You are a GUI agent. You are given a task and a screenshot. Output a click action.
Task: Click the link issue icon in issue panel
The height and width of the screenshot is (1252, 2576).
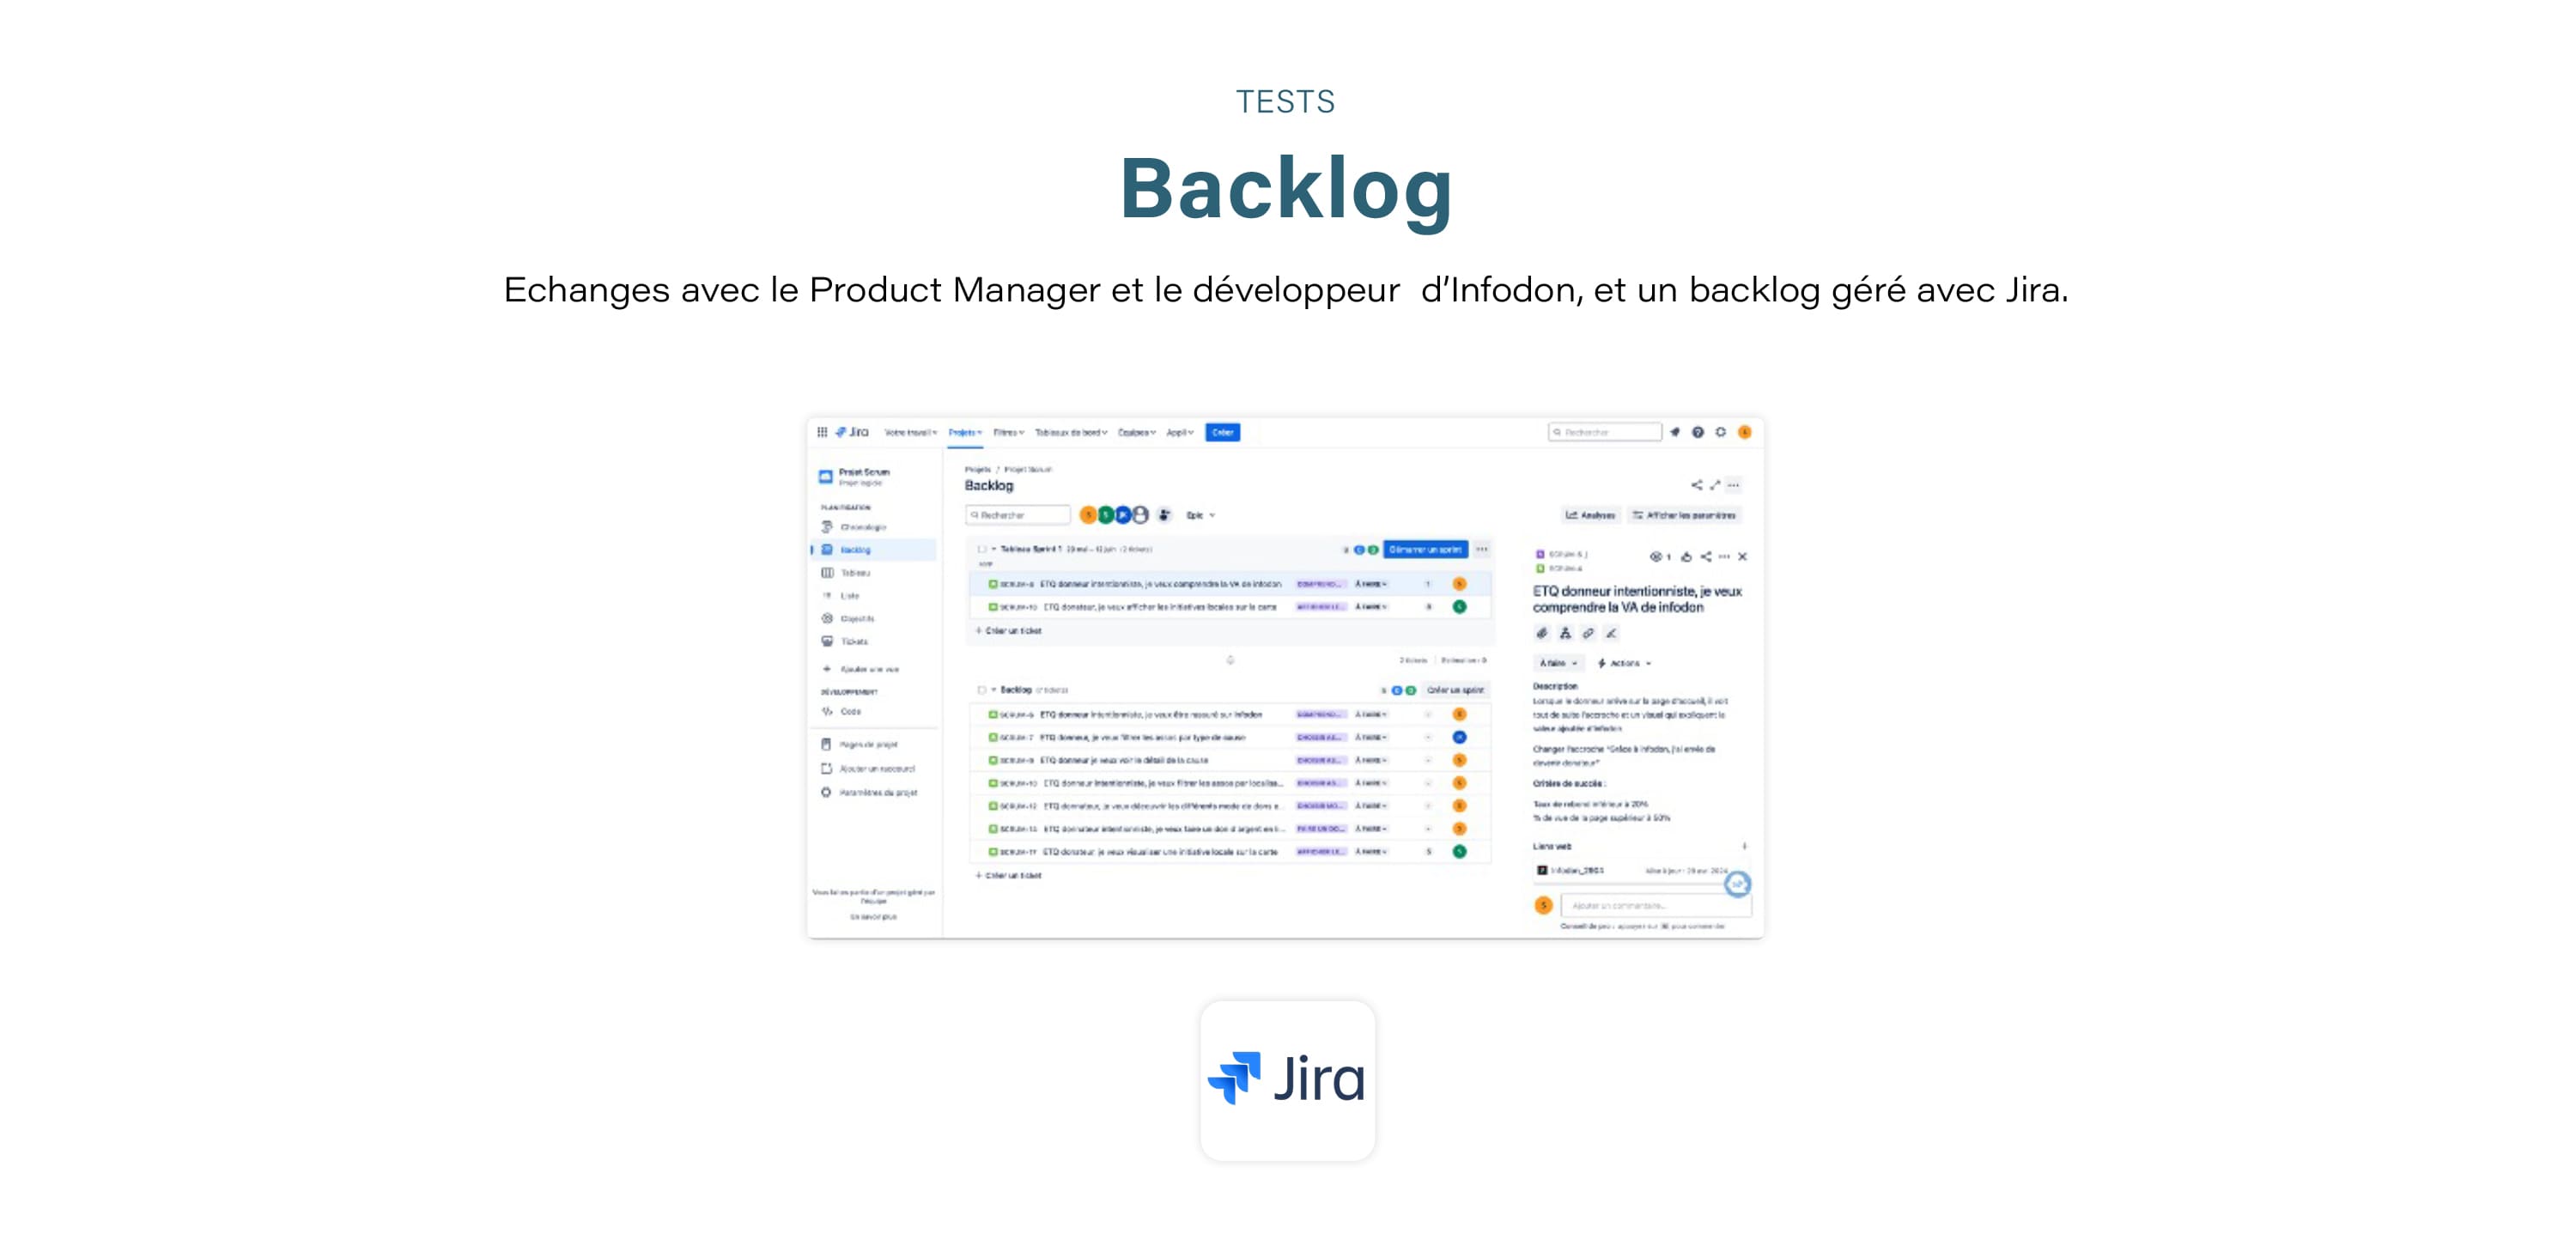click(x=1588, y=633)
